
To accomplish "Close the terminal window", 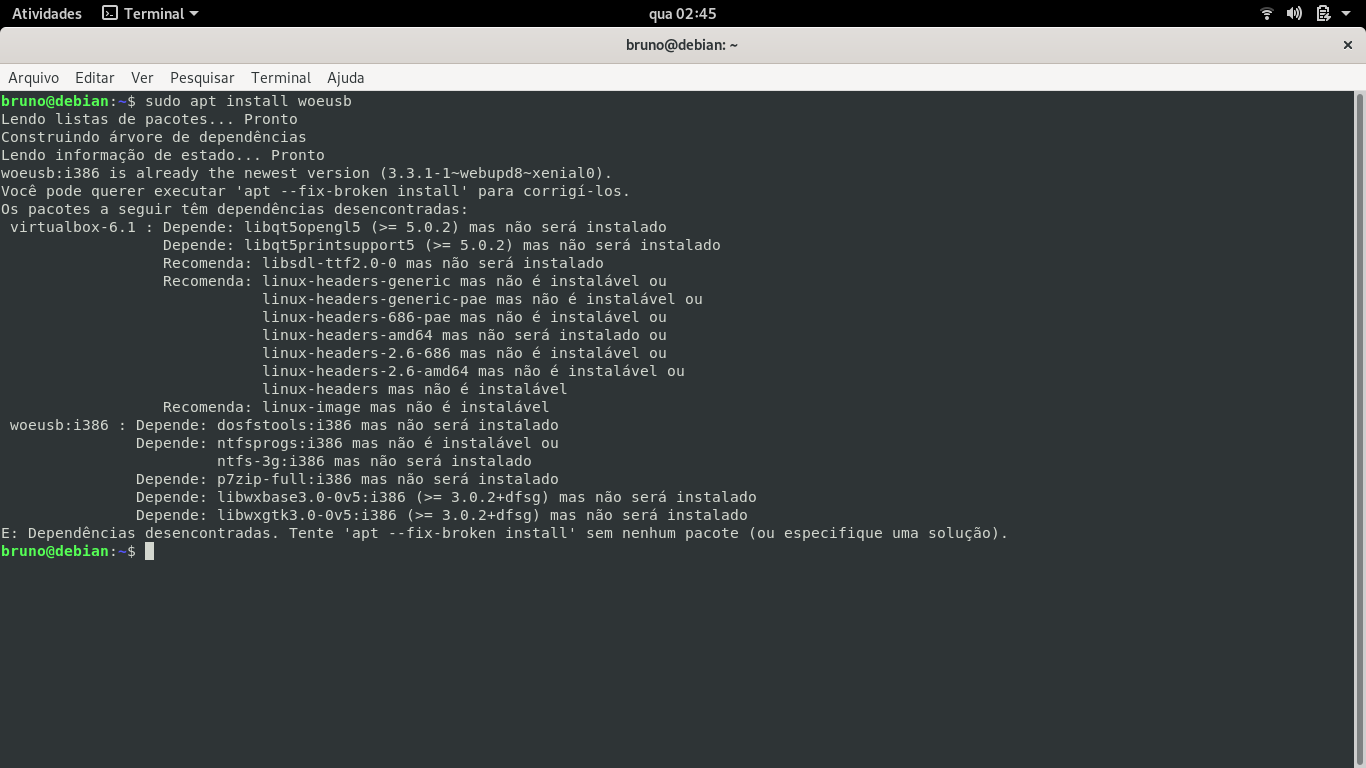I will [x=1348, y=45].
